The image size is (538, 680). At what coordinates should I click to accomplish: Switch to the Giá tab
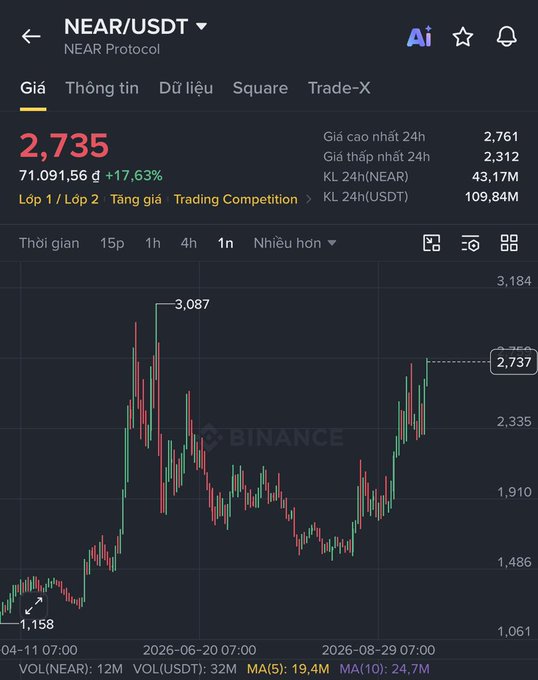pos(33,88)
